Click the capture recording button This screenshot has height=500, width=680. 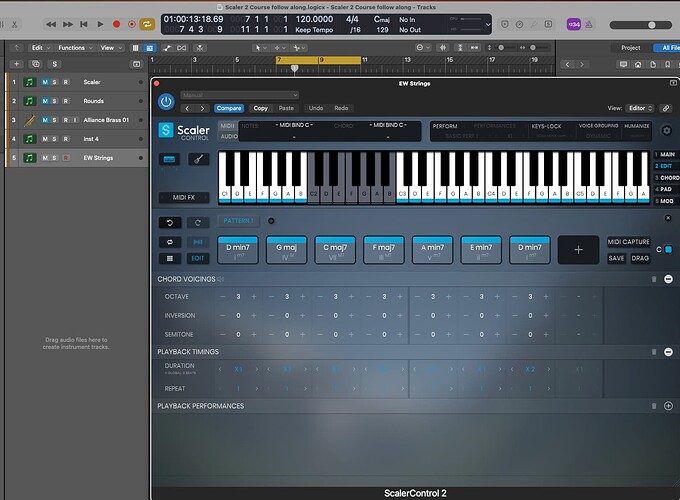(x=132, y=24)
